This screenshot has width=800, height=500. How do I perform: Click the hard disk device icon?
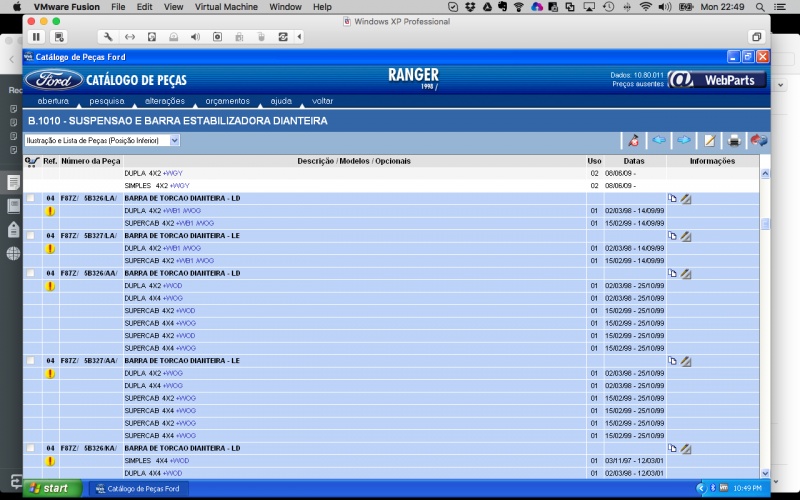tap(152, 37)
